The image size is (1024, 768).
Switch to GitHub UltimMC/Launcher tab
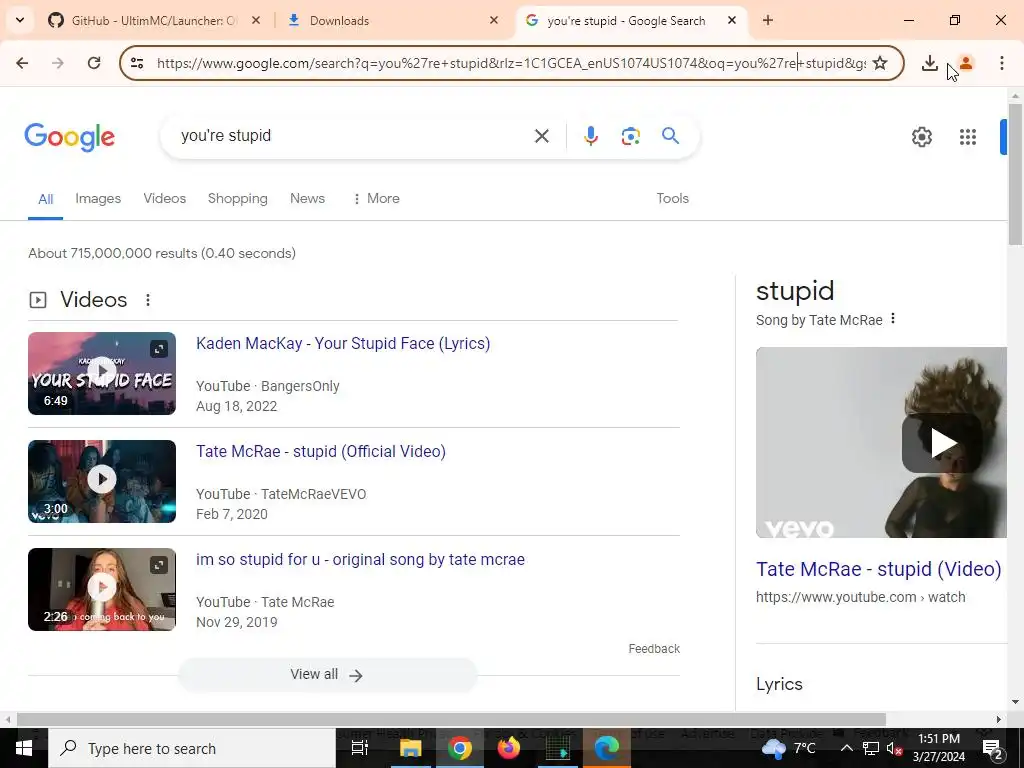pos(155,20)
